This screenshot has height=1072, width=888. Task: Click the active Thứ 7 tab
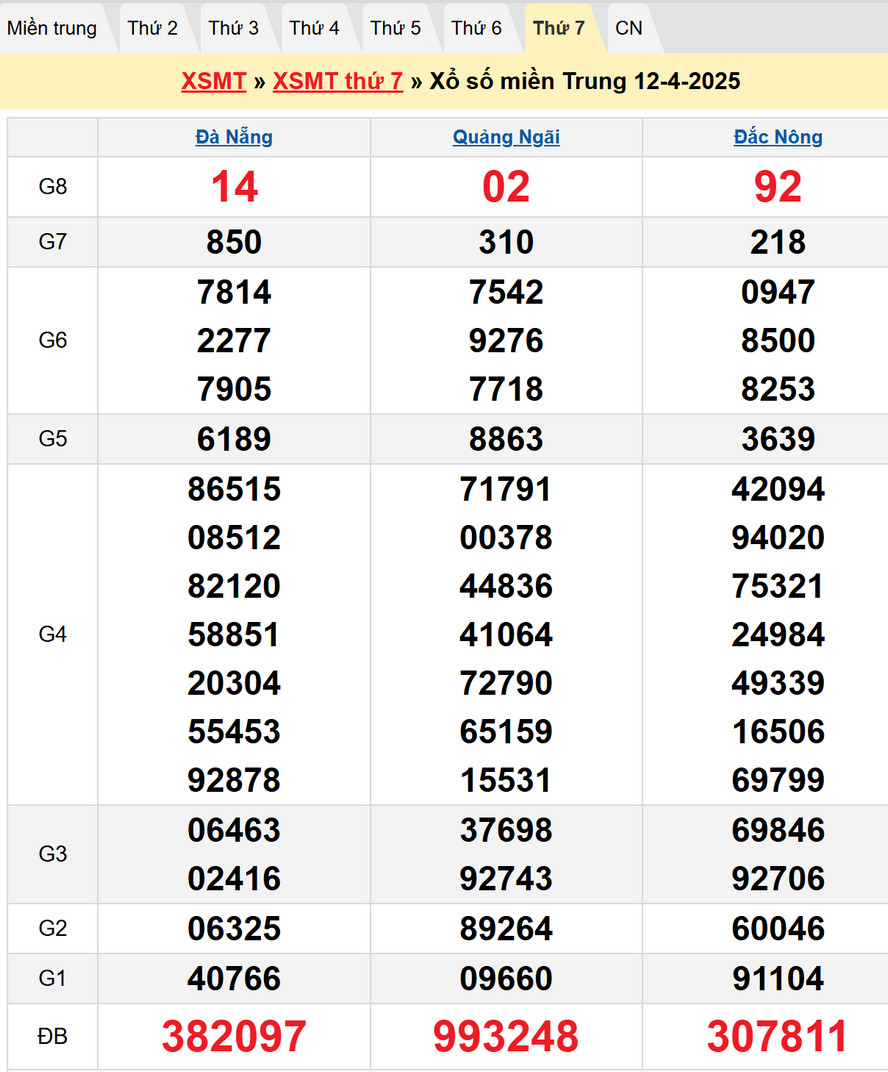point(559,28)
